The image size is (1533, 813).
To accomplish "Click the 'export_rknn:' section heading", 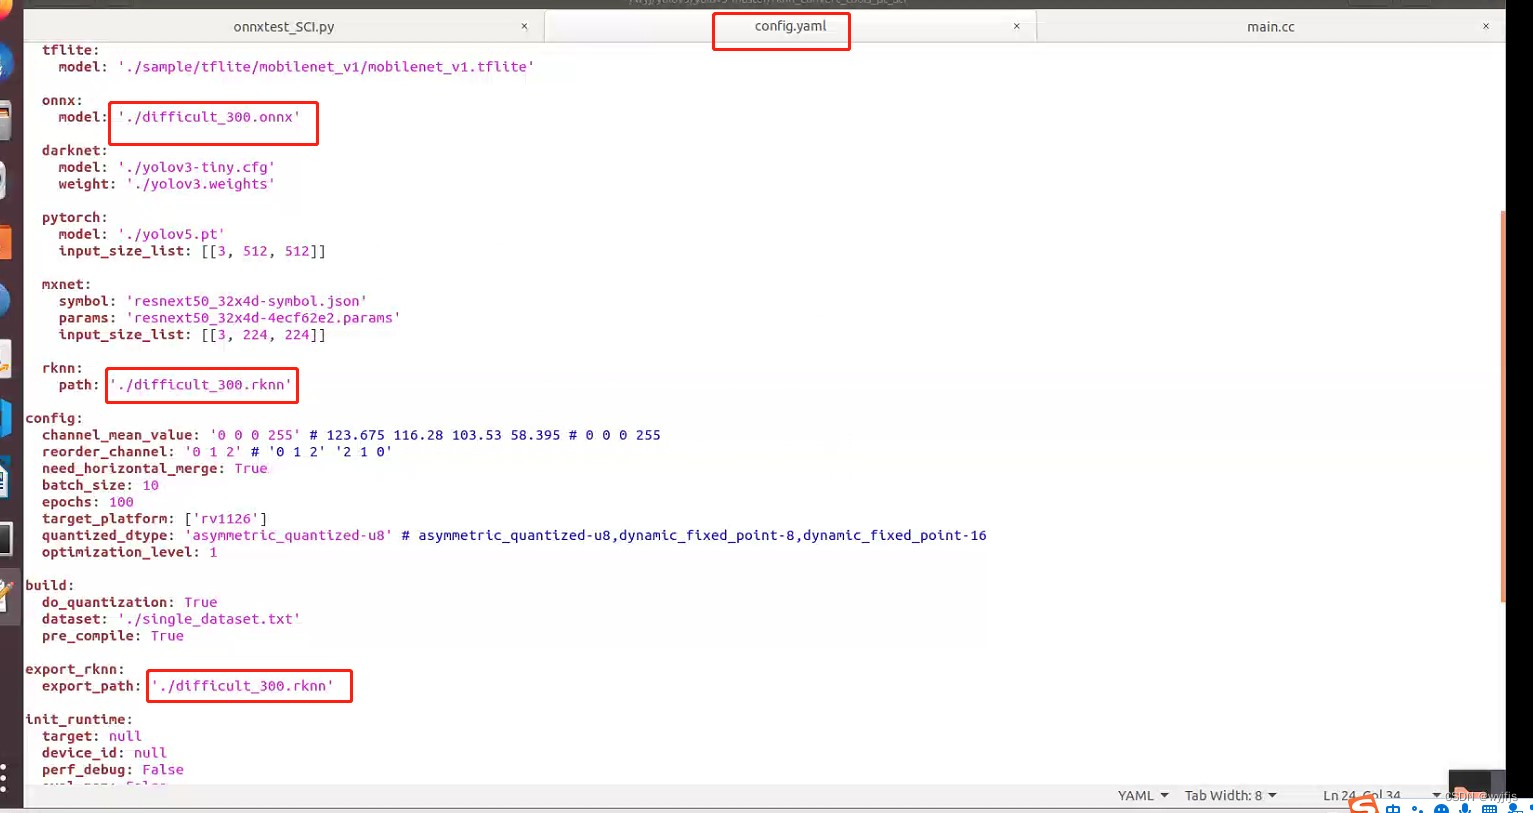I will point(75,669).
